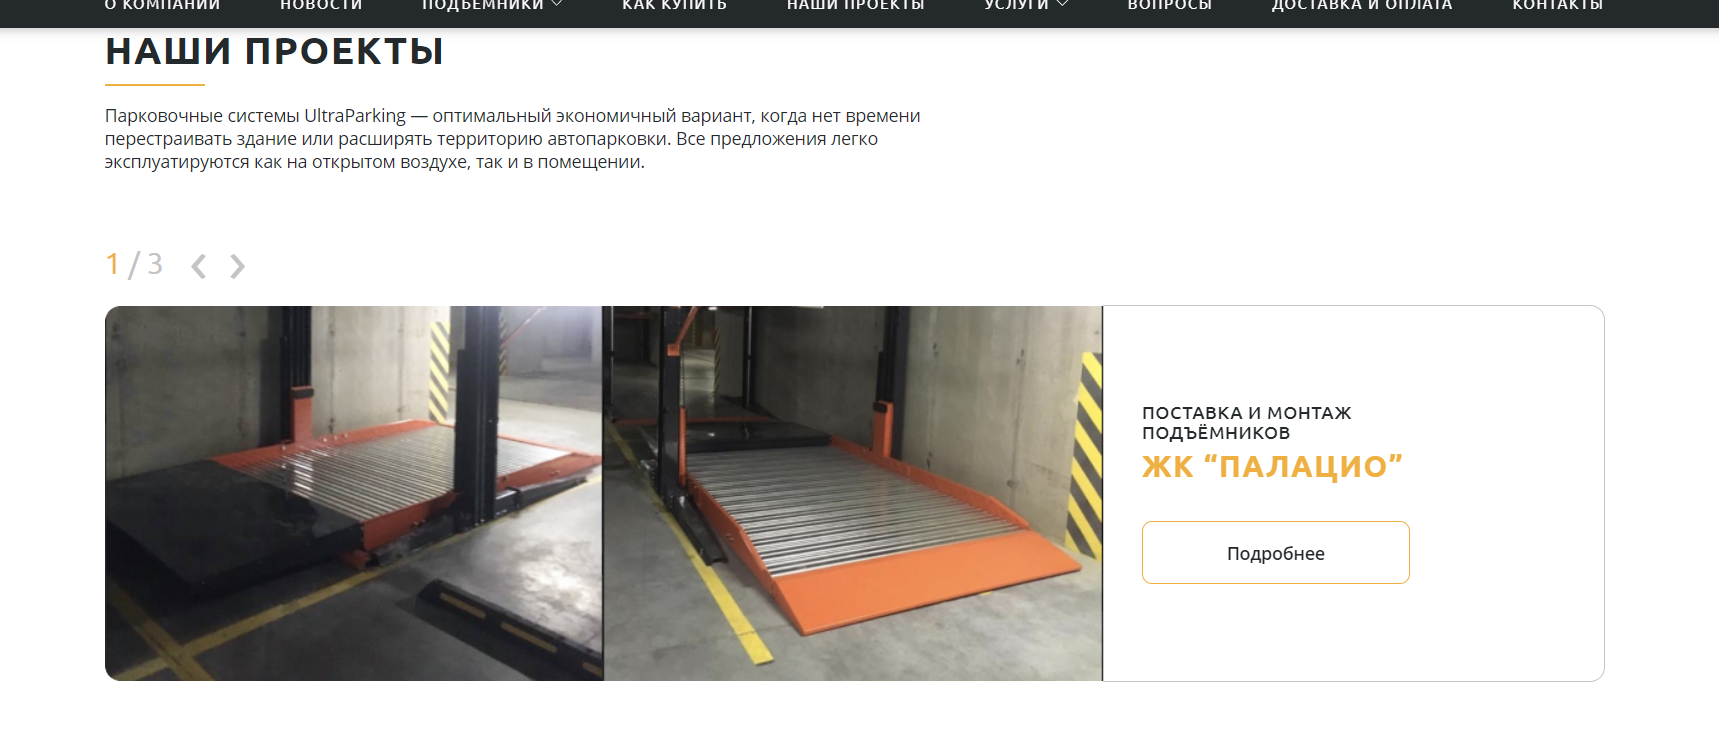
Task: Open the ВОПРОСЫ menu item
Action: coord(1169,6)
